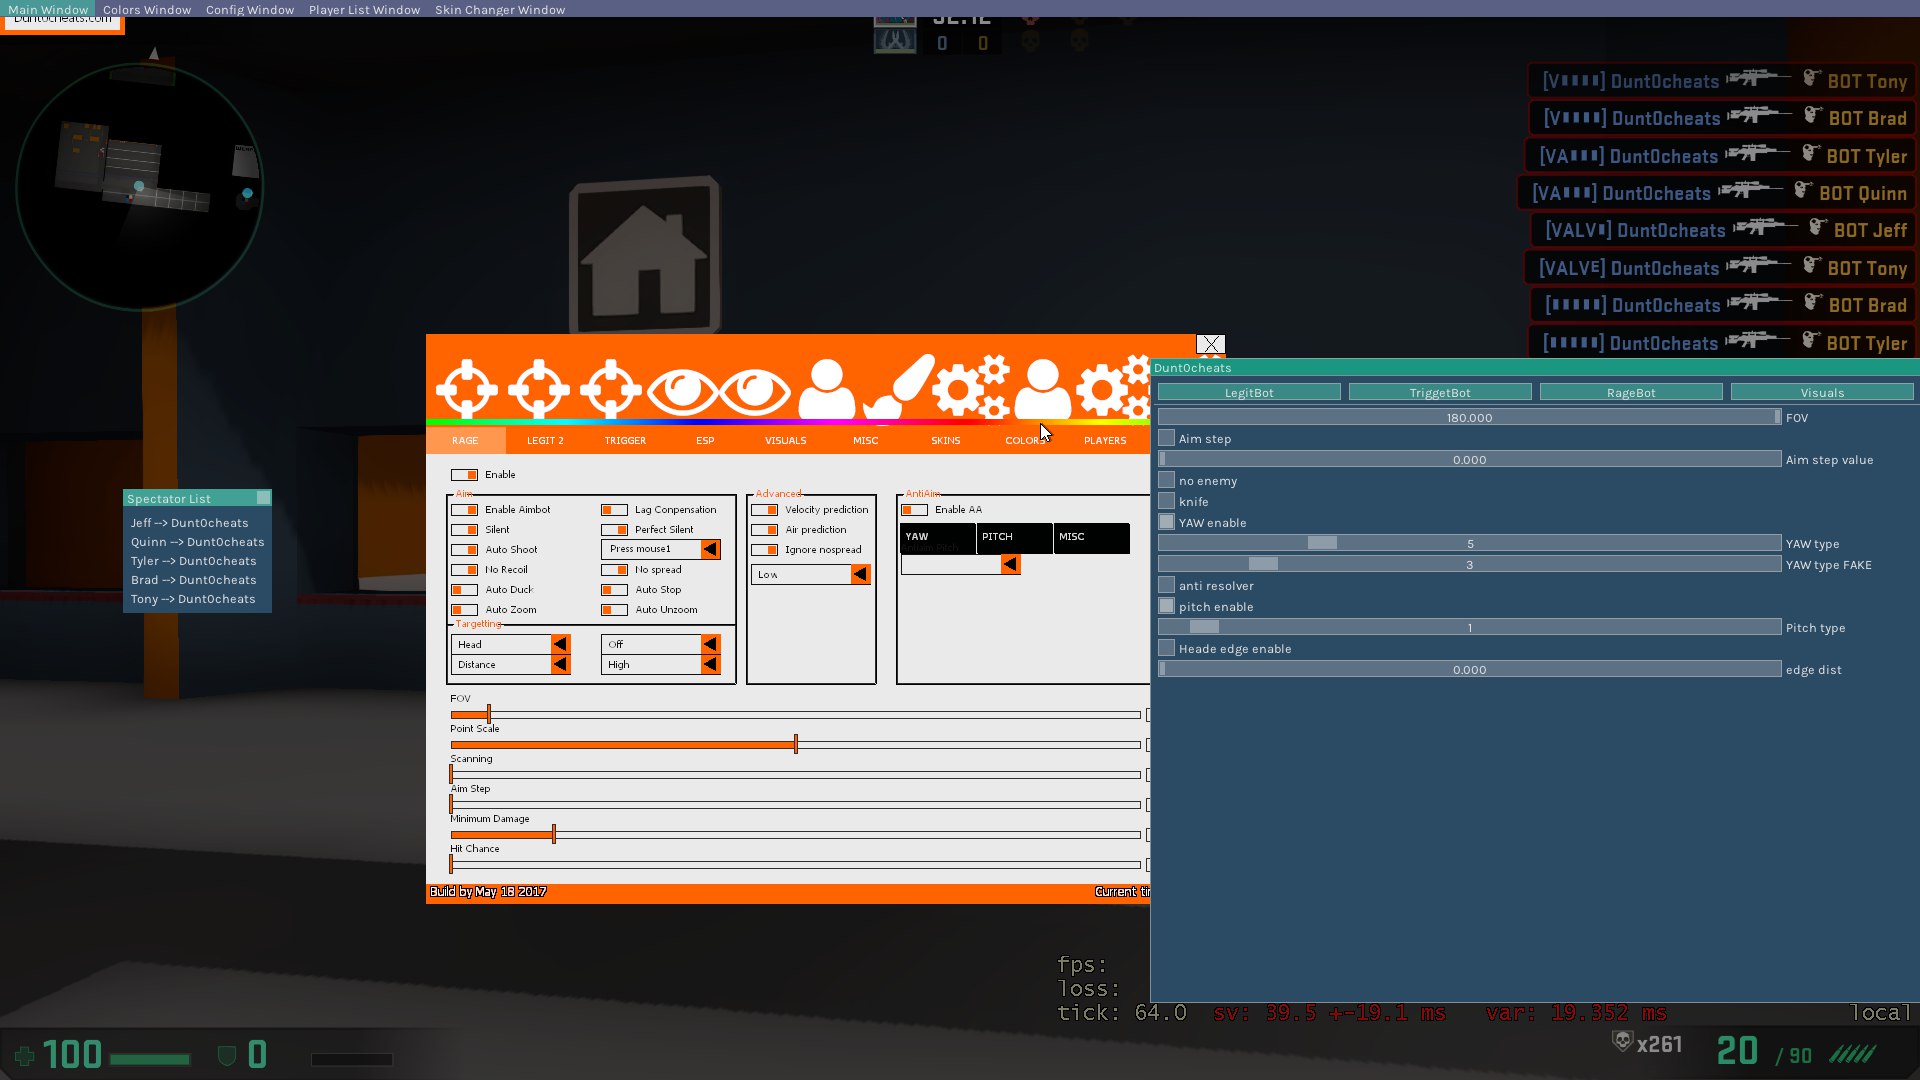Check the anti resolver checkbox
1920x1080 pixels.
coord(1166,585)
